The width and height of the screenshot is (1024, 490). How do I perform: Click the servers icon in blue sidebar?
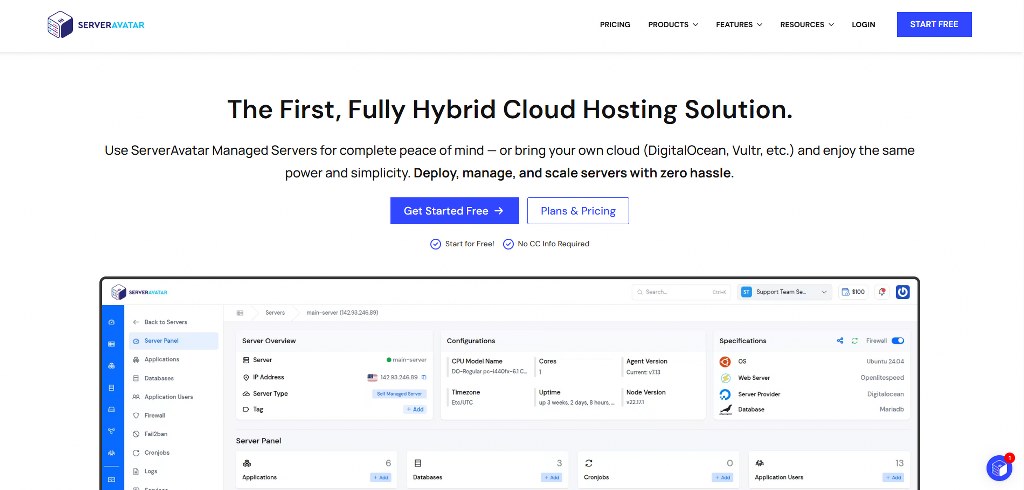[112, 344]
